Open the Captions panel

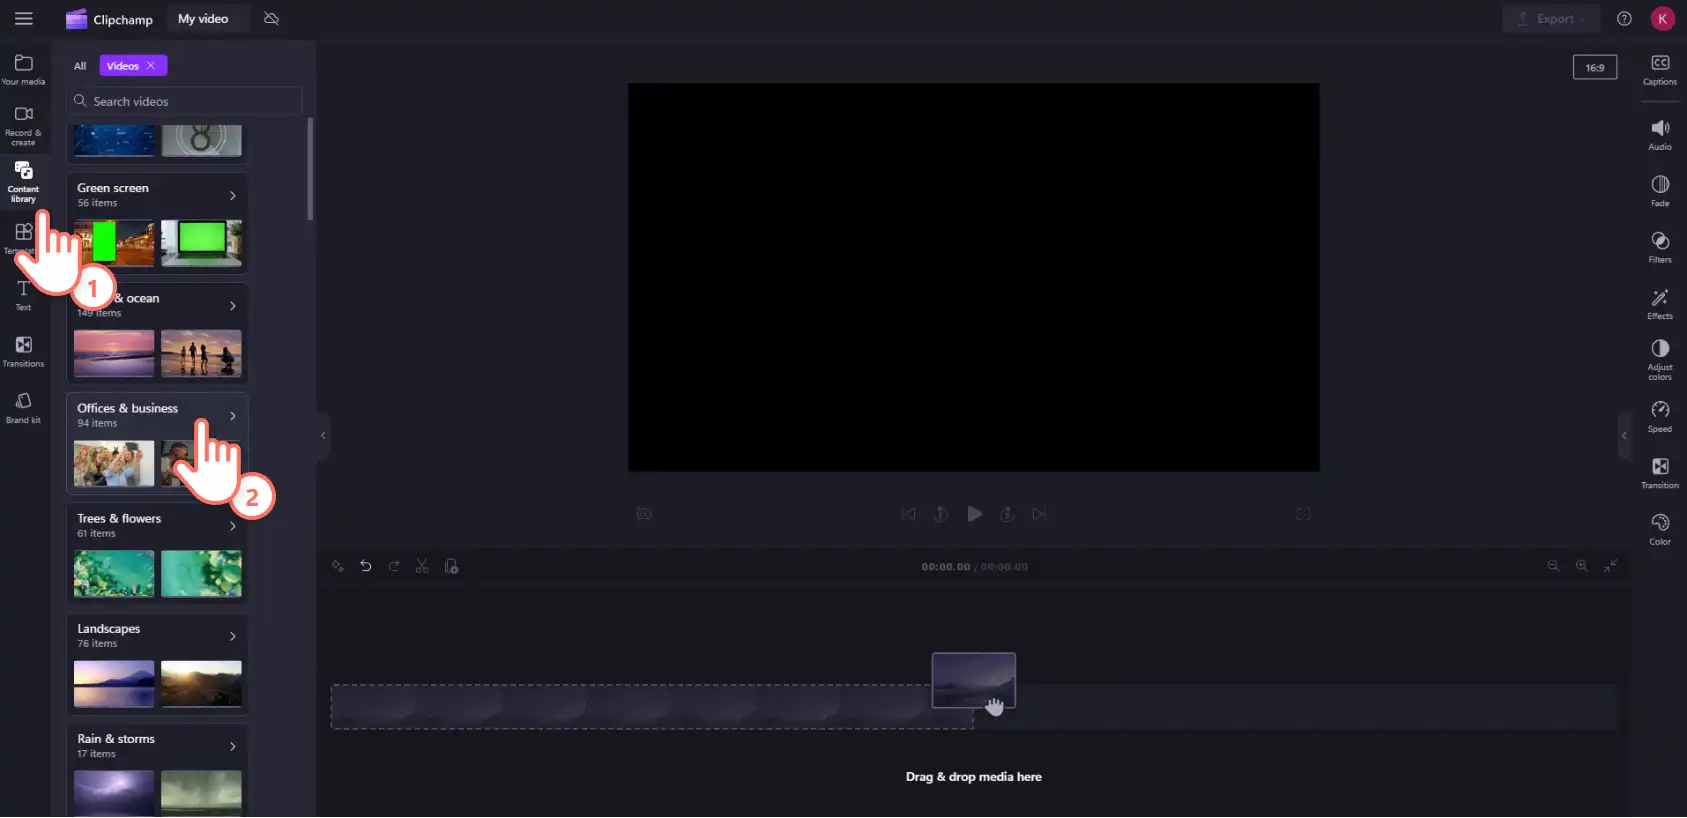click(x=1659, y=70)
